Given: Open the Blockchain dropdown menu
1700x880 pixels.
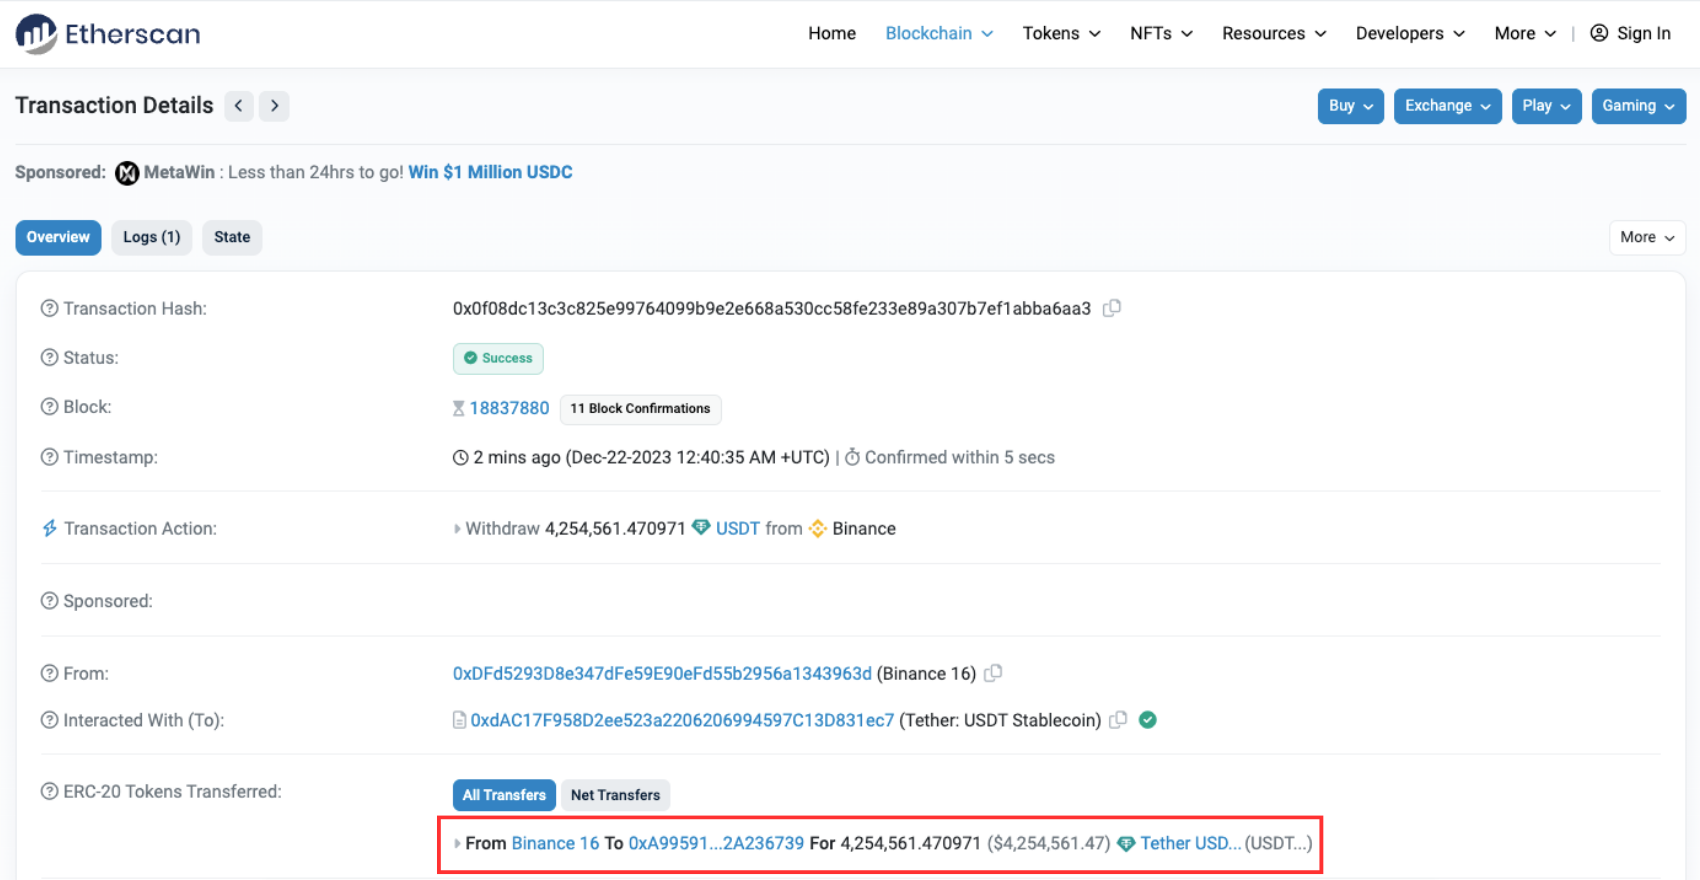Looking at the screenshot, I should pyautogui.click(x=939, y=33).
